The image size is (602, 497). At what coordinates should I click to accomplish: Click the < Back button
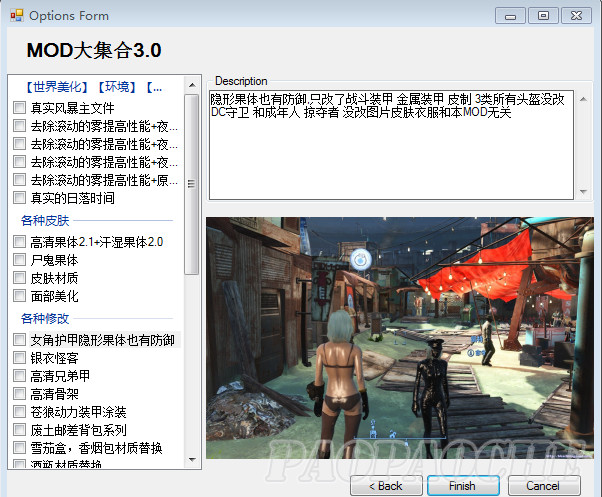pos(386,486)
